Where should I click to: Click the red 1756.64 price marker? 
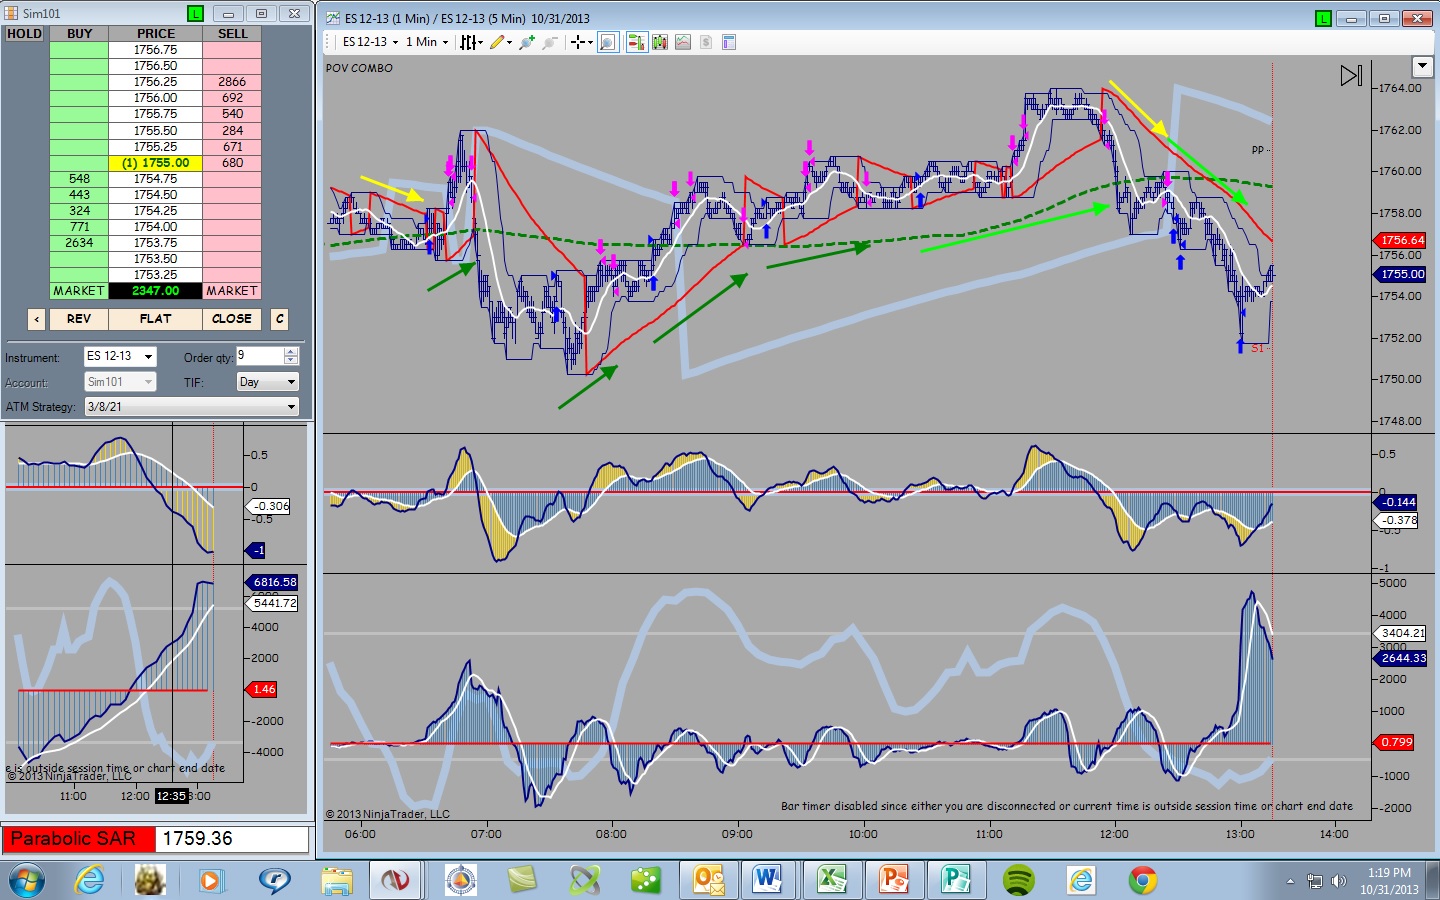click(x=1400, y=240)
